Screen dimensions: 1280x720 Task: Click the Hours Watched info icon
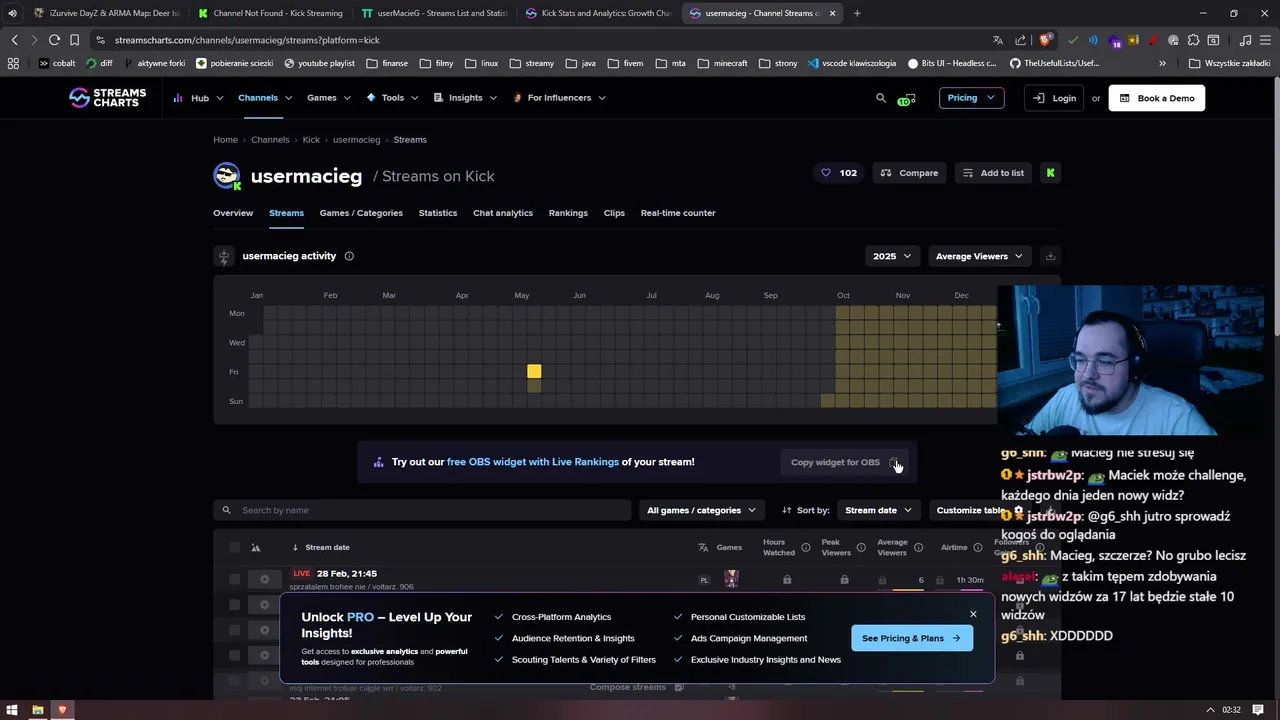tap(805, 547)
